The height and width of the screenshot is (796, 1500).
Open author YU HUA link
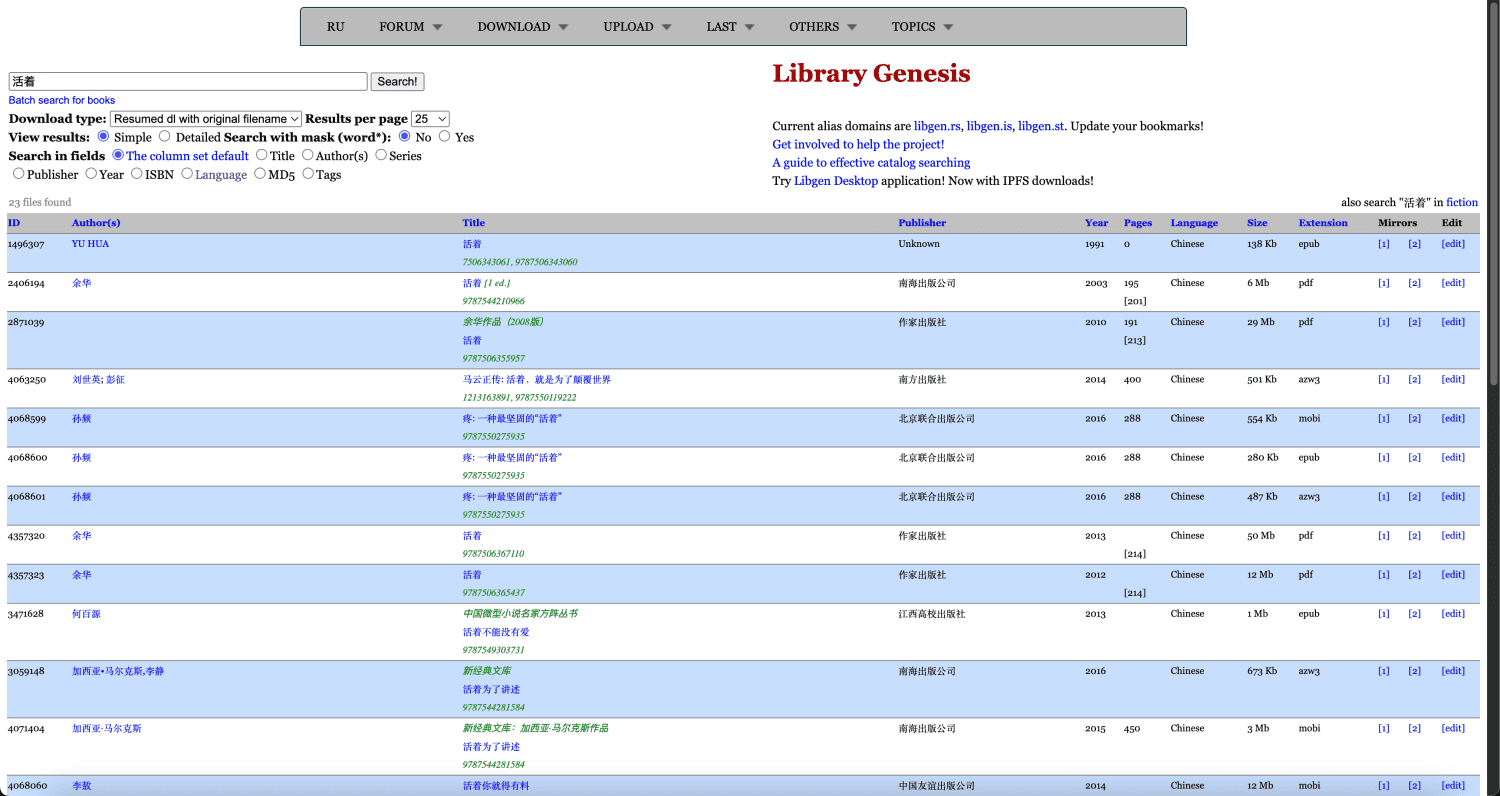[90, 244]
